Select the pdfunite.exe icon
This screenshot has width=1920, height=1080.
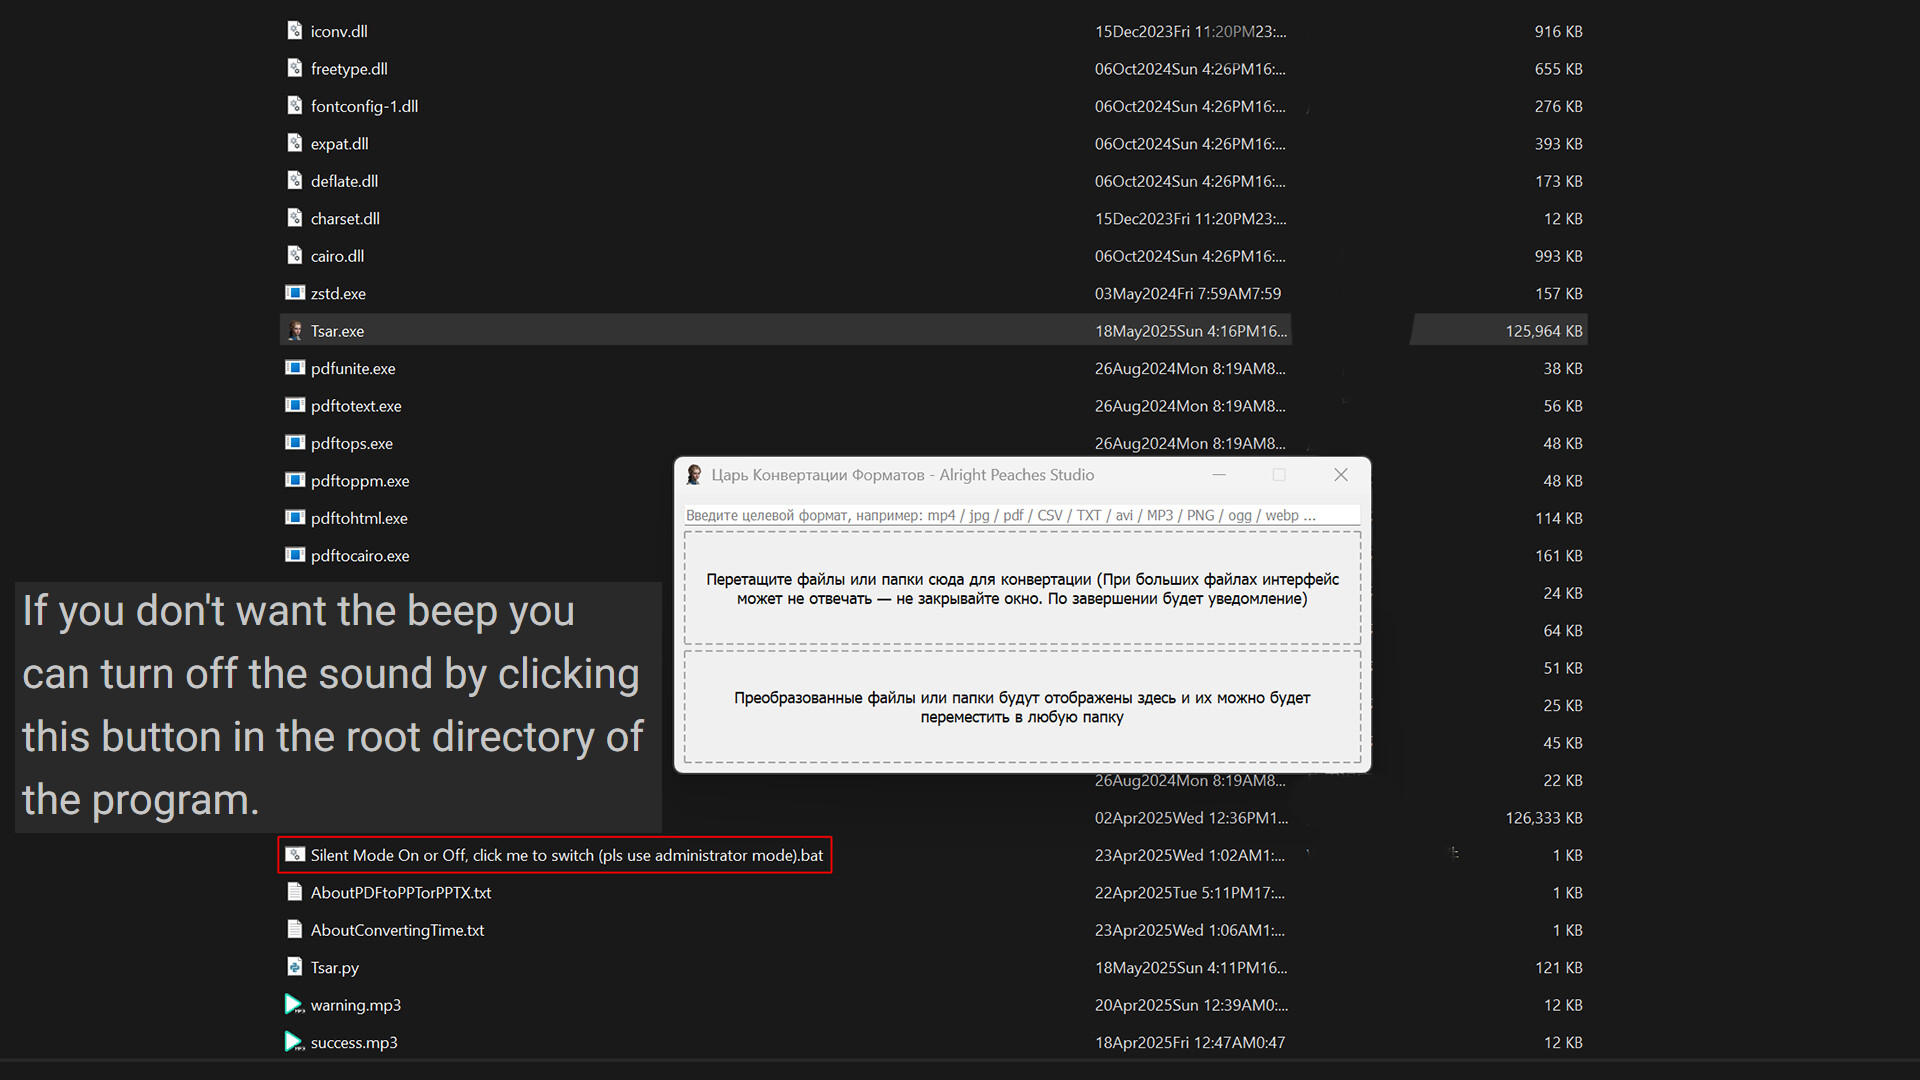click(295, 368)
